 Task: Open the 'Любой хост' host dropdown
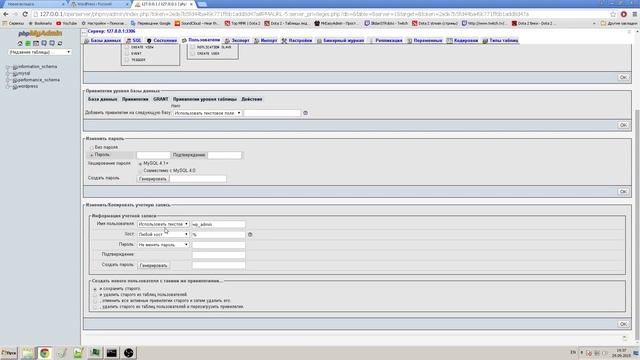point(163,235)
